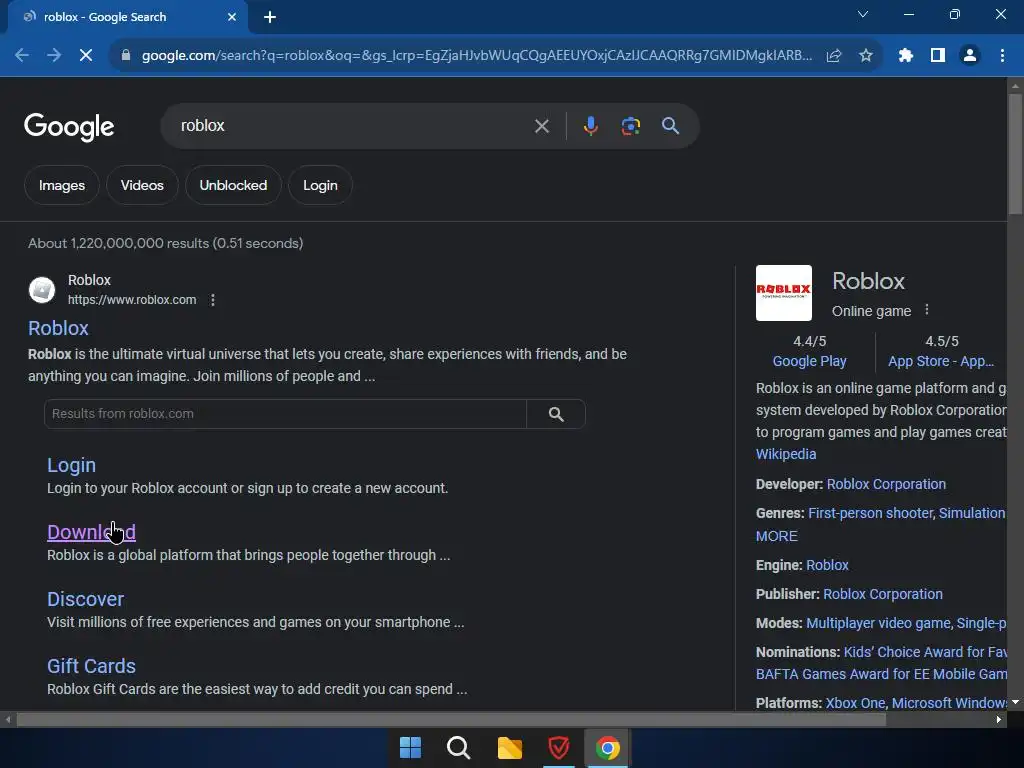Stop loading the current page

[86, 56]
